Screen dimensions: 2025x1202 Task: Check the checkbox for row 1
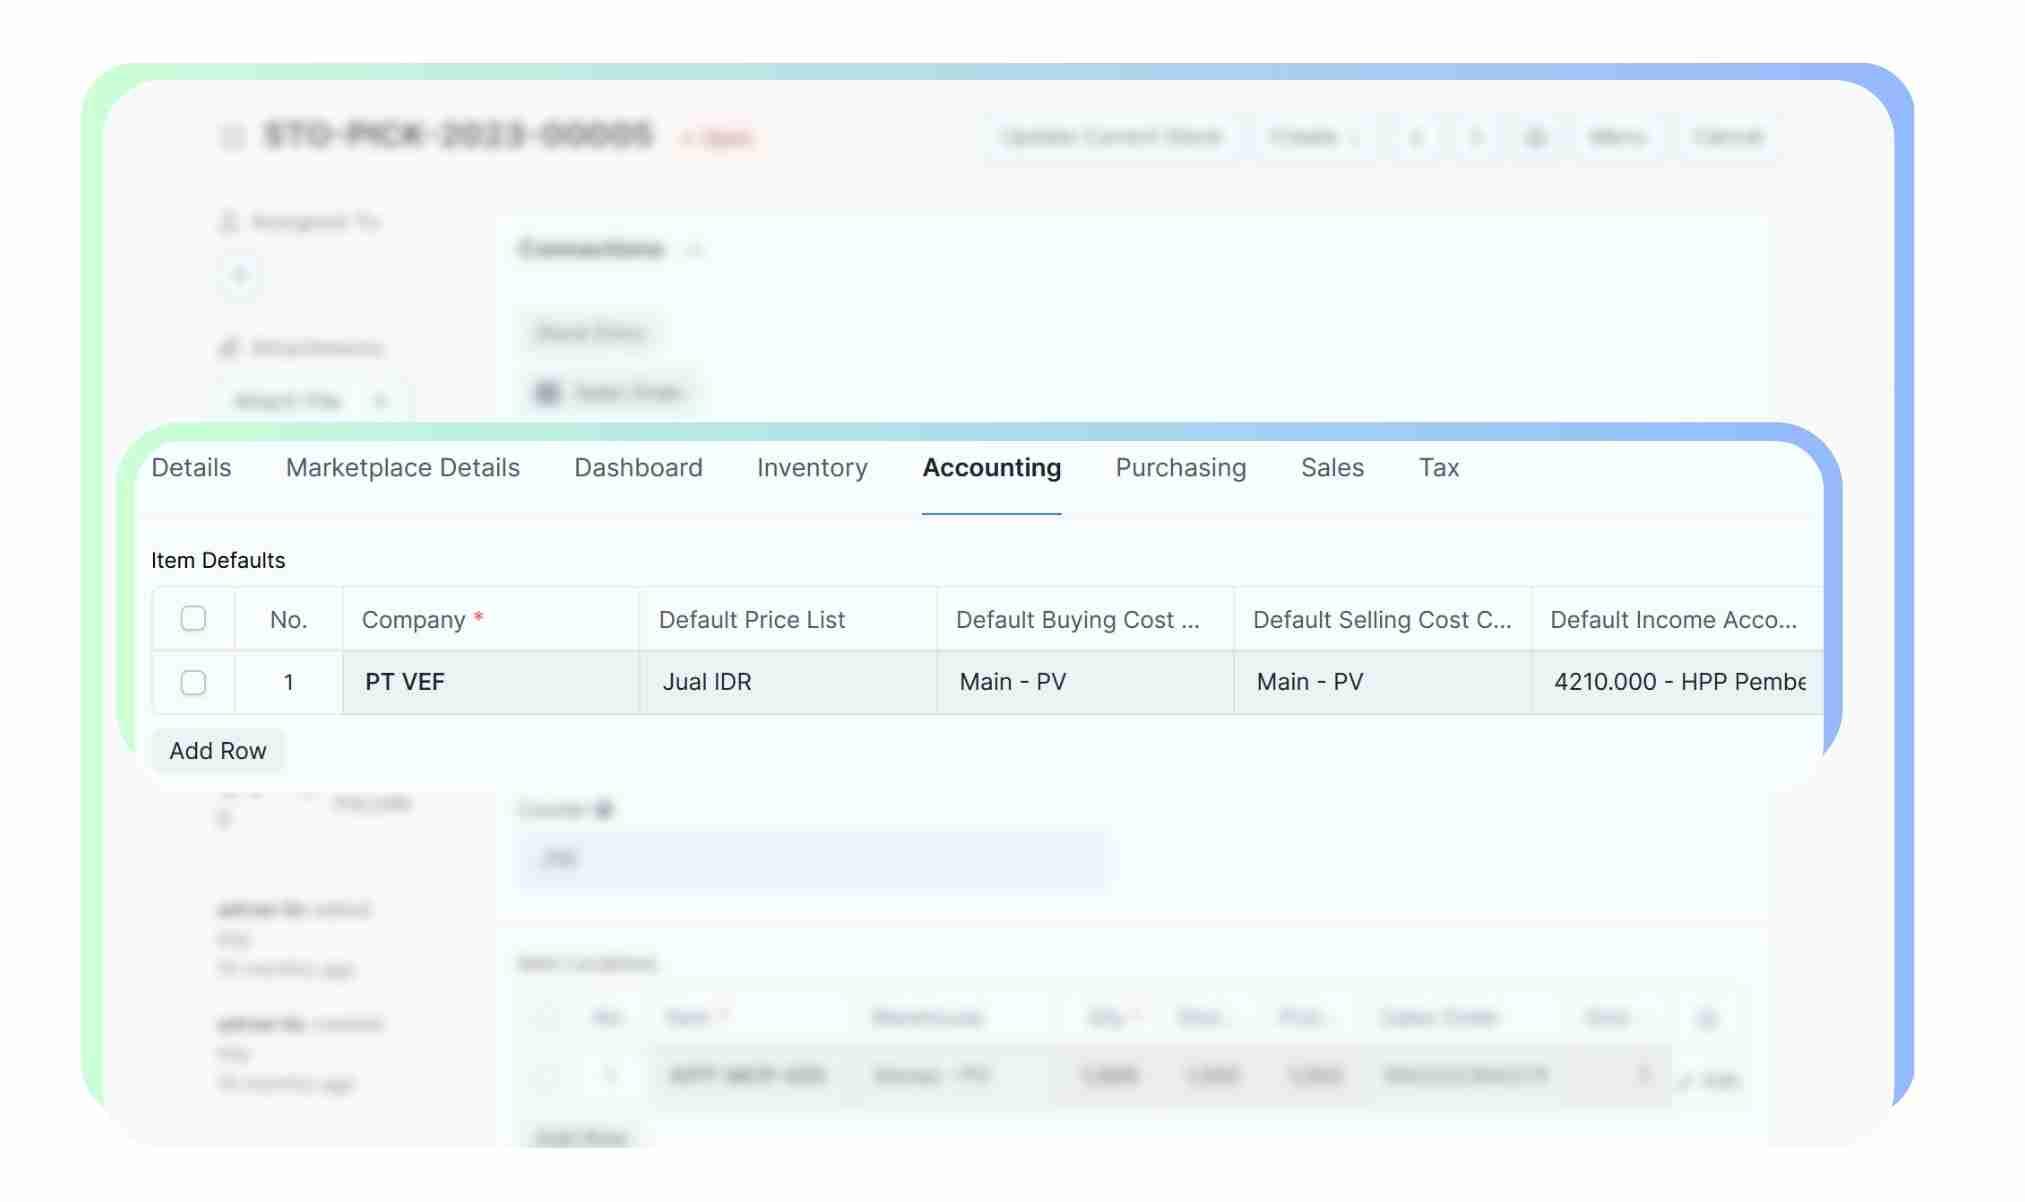193,683
